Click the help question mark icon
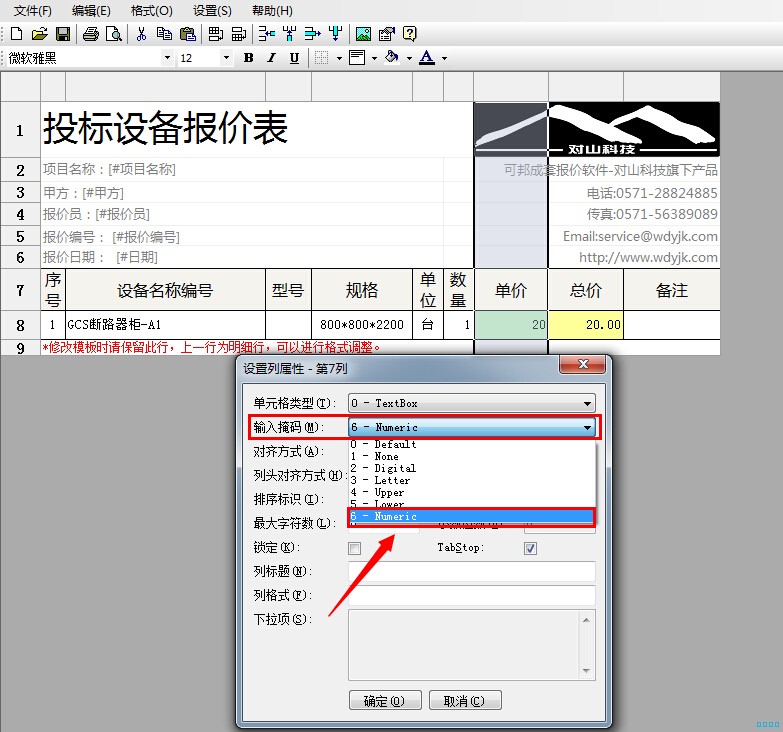This screenshot has height=732, width=783. pos(409,34)
